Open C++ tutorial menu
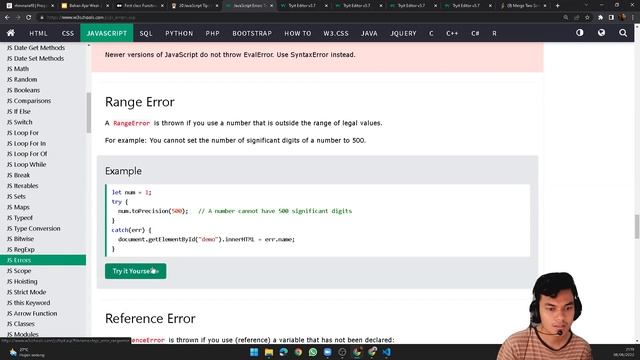Image resolution: width=640 pixels, height=360 pixels. point(452,33)
